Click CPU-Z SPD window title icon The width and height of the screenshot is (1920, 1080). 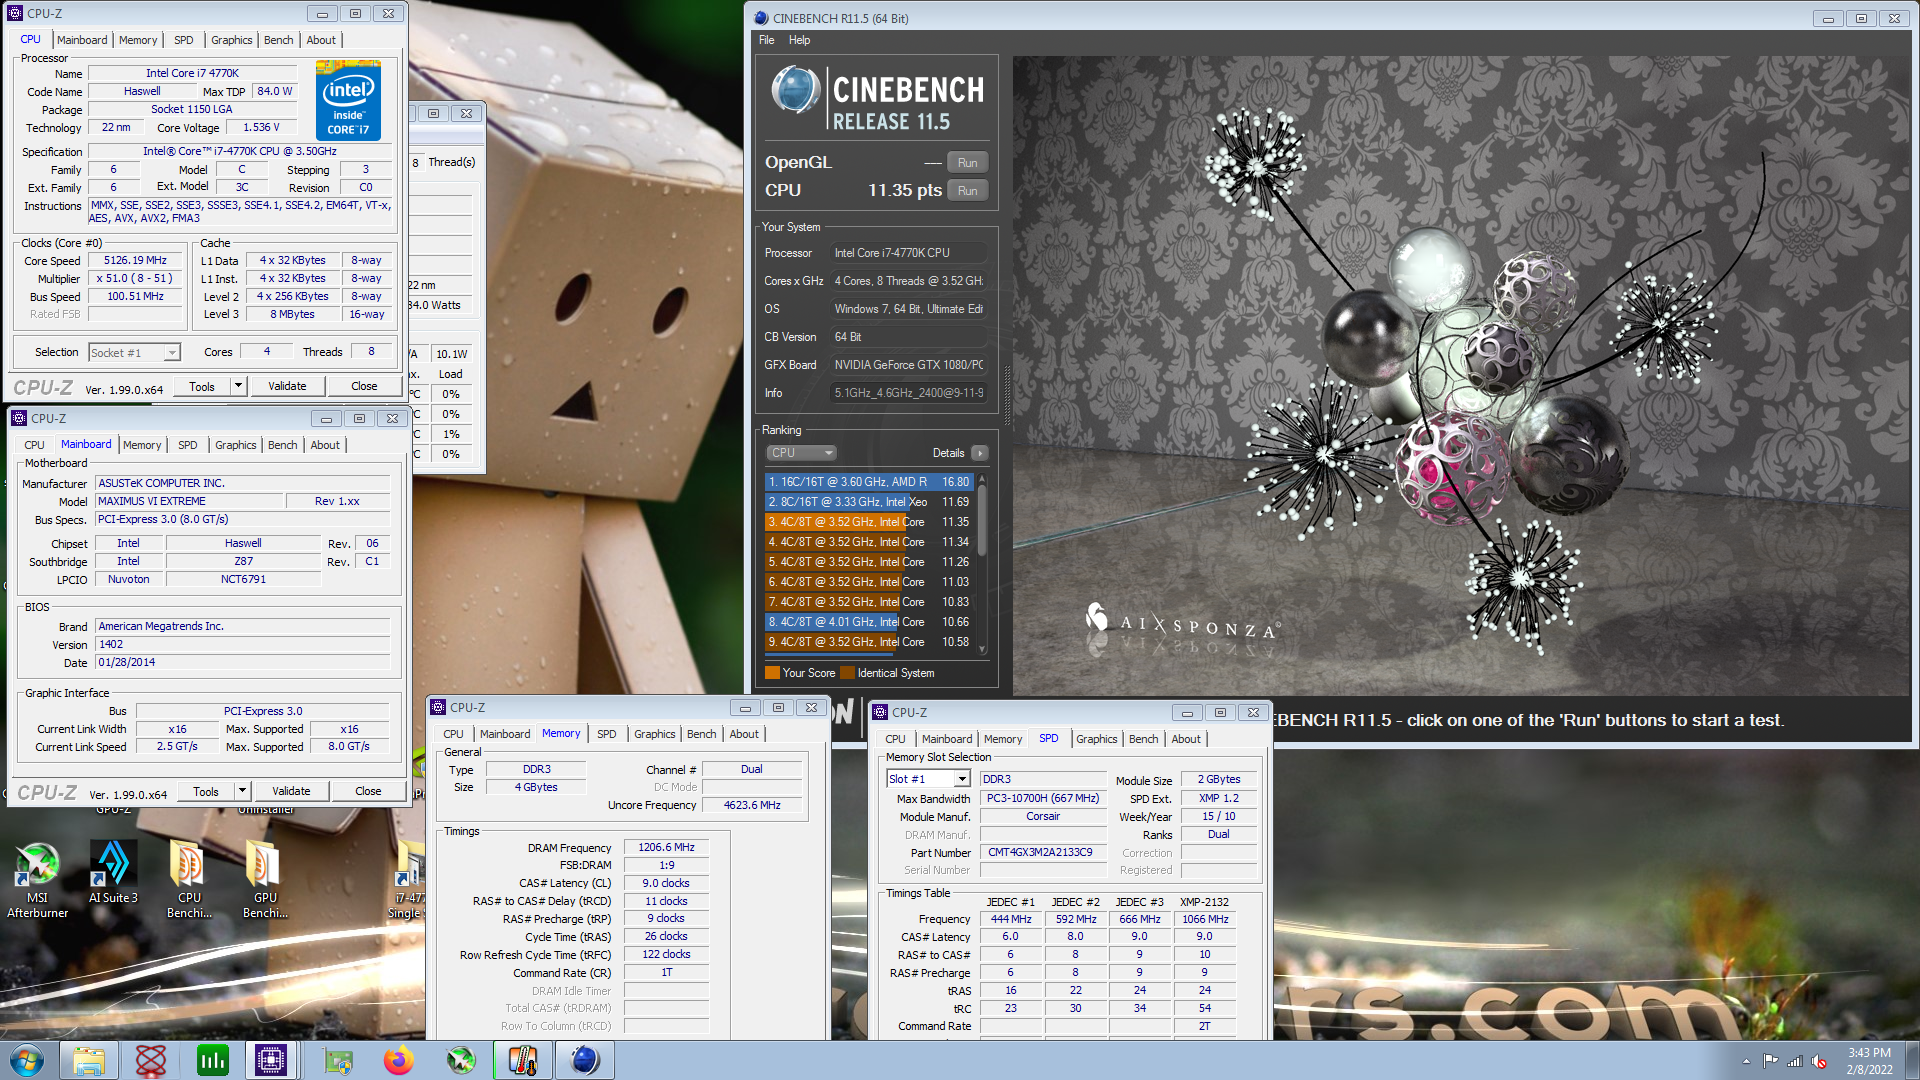(x=880, y=712)
